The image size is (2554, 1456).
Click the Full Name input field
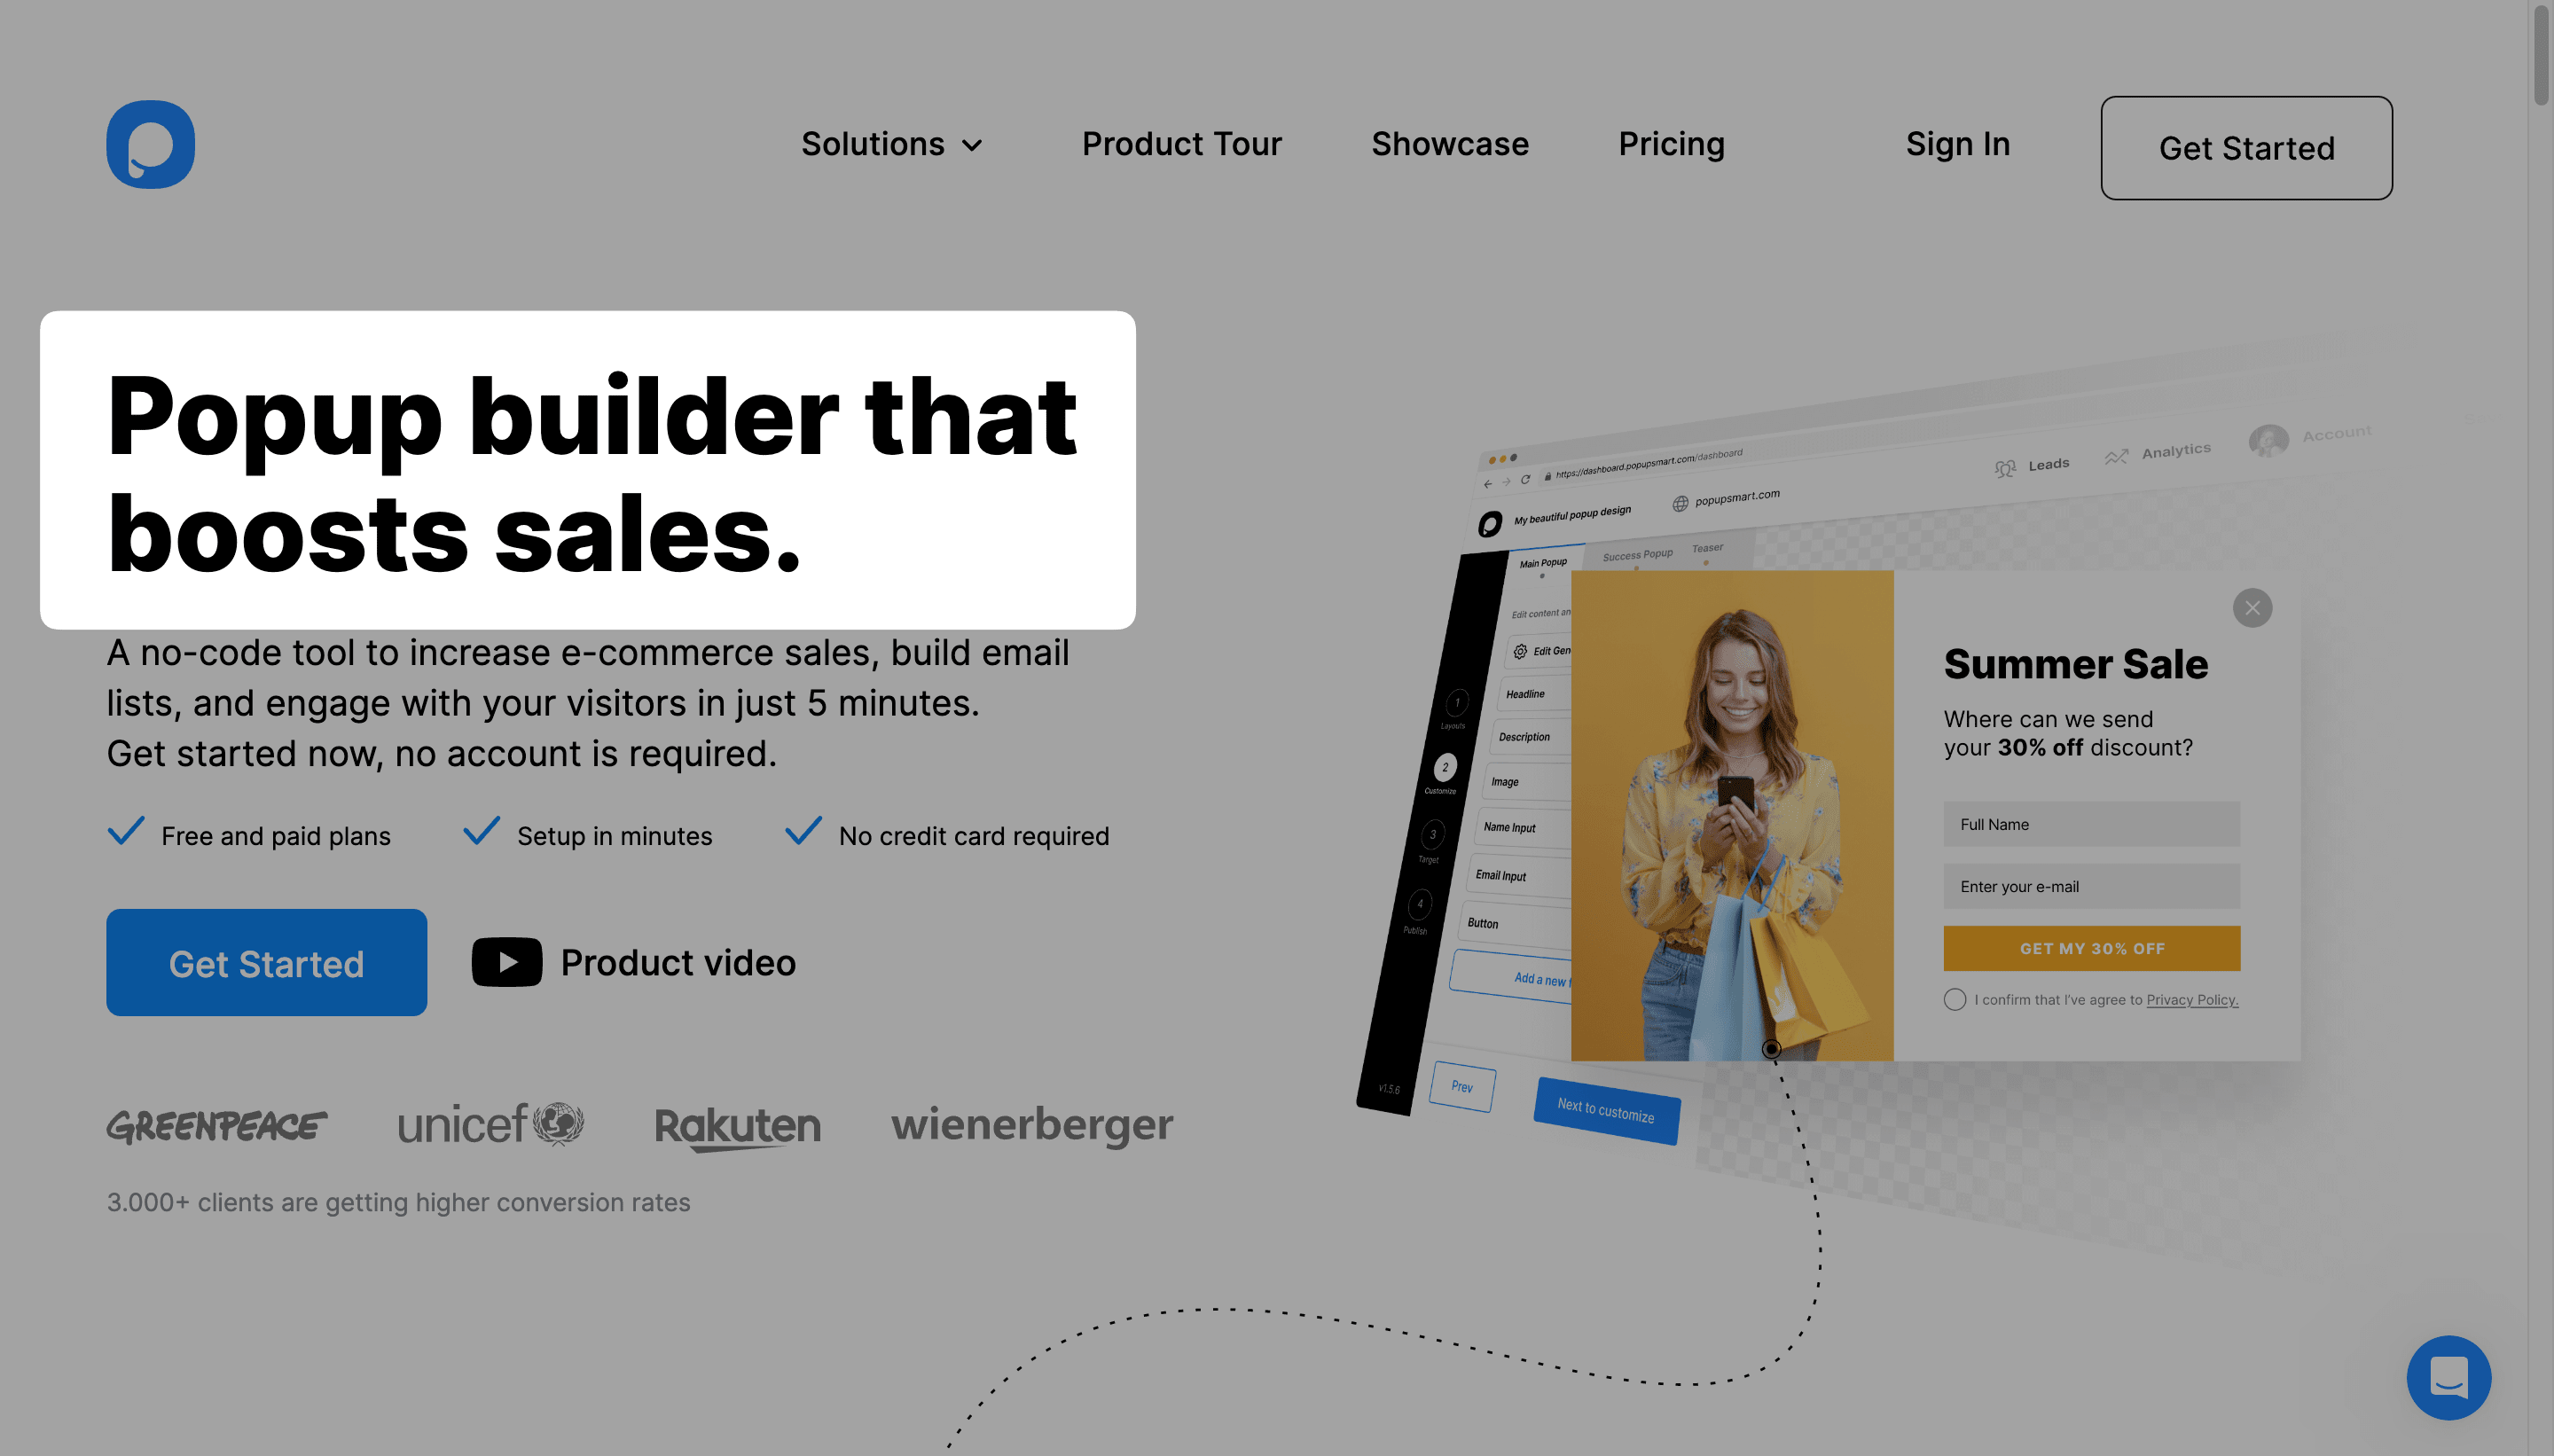(x=2091, y=825)
